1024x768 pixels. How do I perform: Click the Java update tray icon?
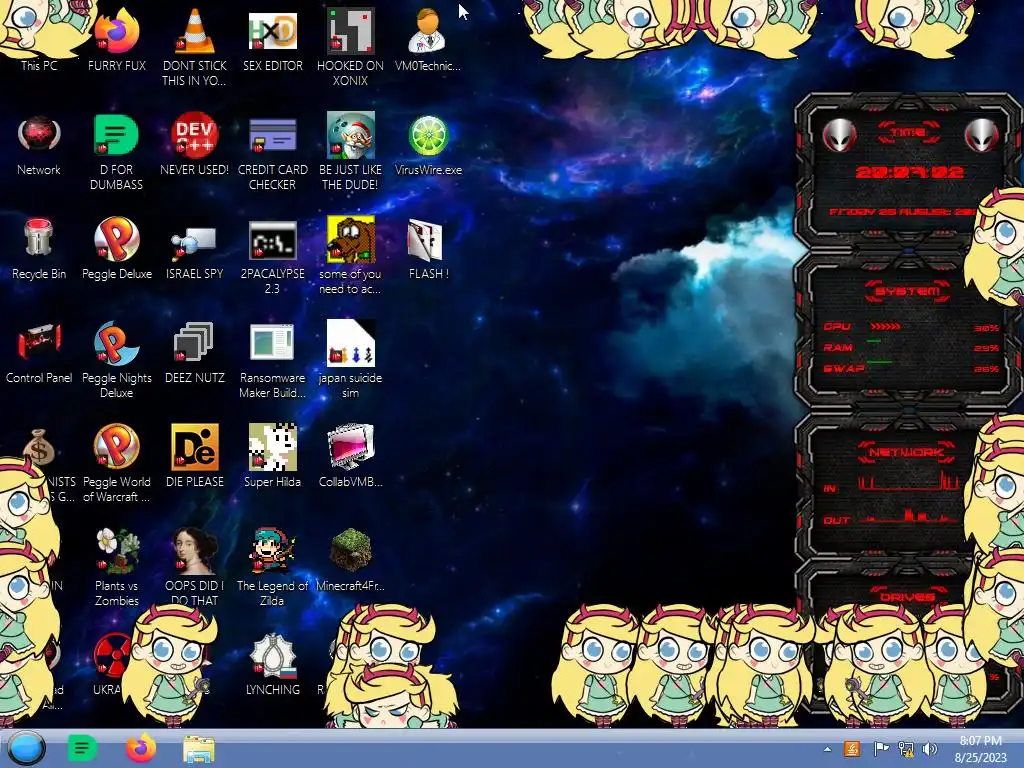click(x=852, y=749)
